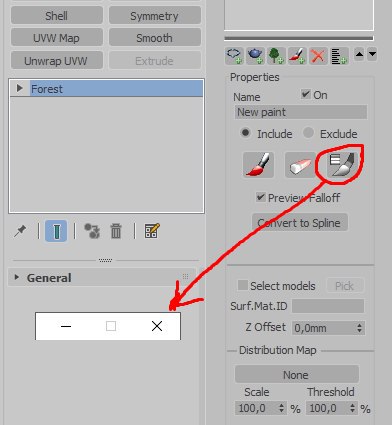
Task: Add new spline area icon
Action: click(x=234, y=55)
